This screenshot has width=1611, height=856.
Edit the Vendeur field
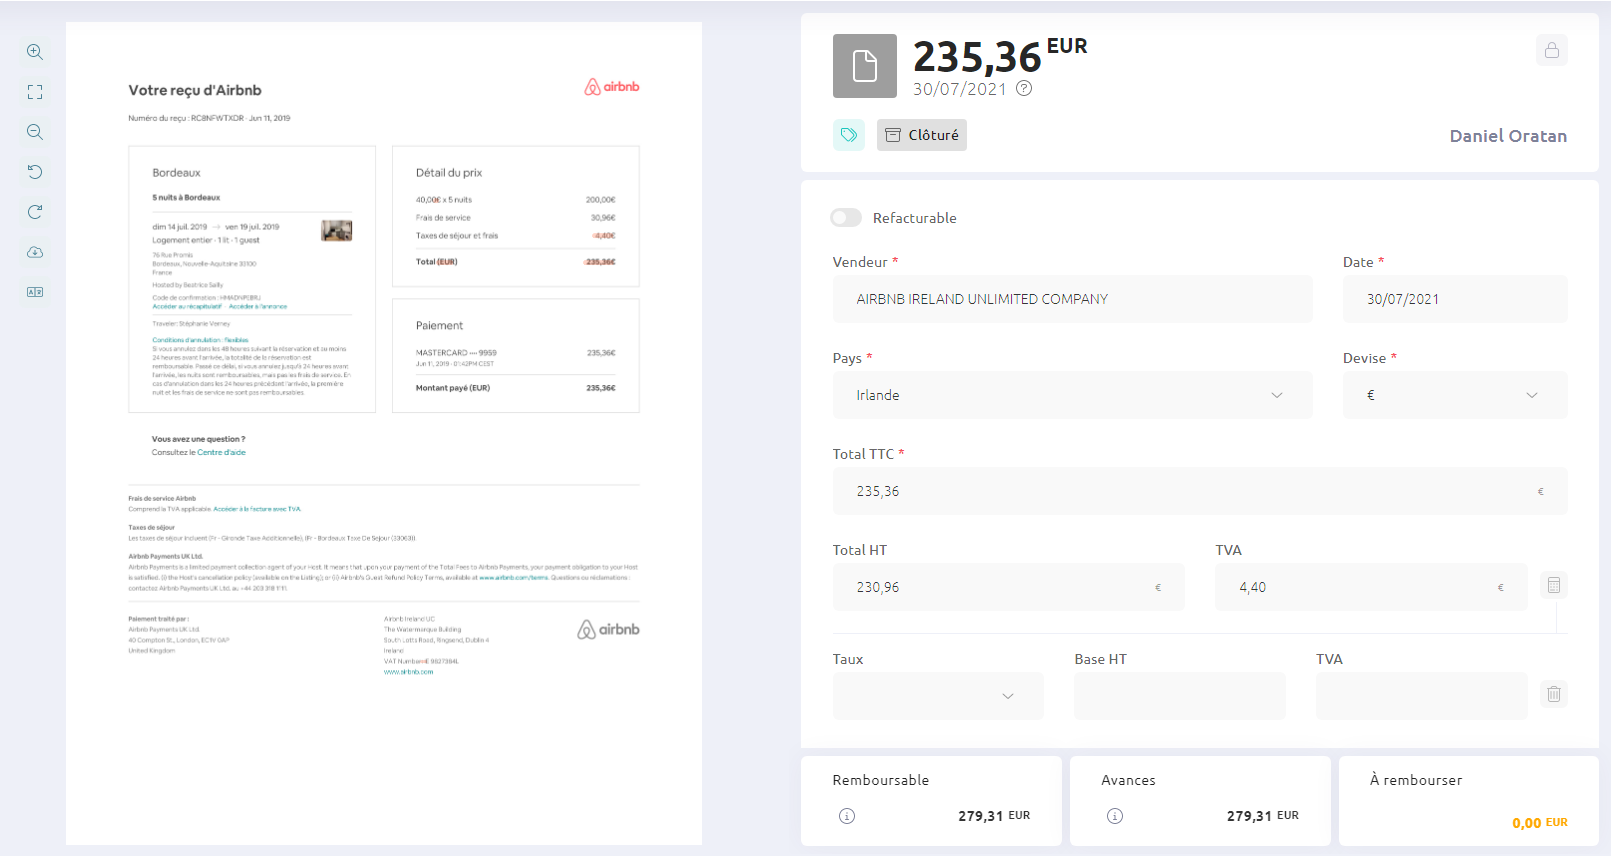click(x=1072, y=299)
